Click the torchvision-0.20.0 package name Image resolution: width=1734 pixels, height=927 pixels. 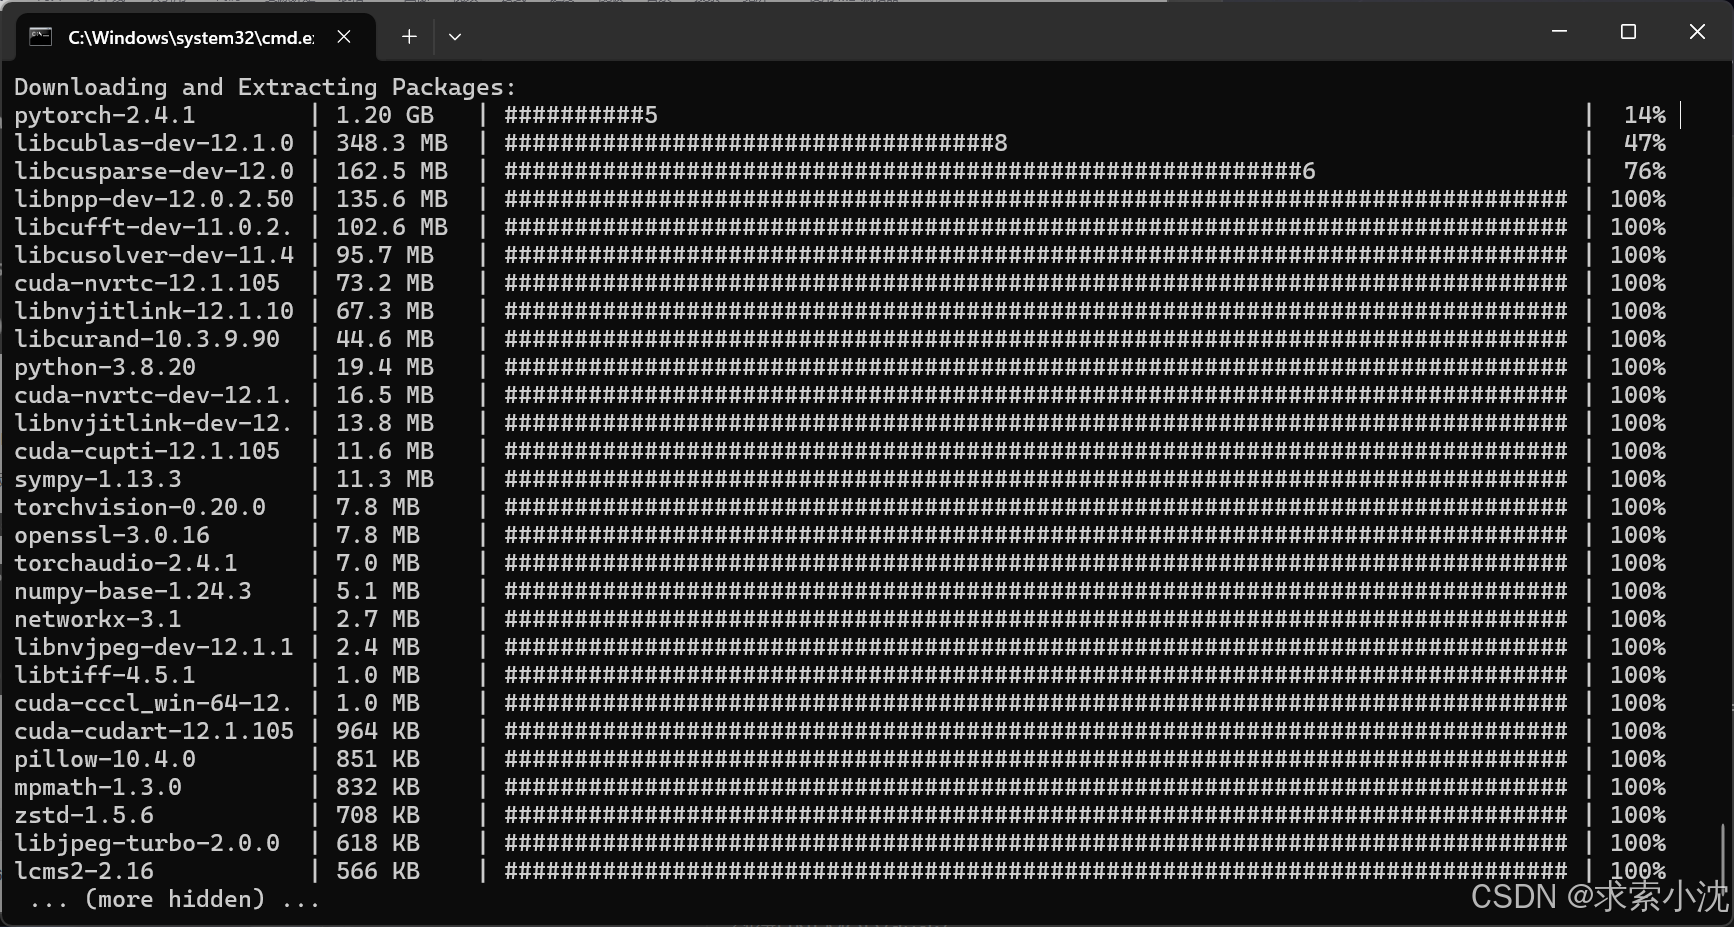(140, 507)
